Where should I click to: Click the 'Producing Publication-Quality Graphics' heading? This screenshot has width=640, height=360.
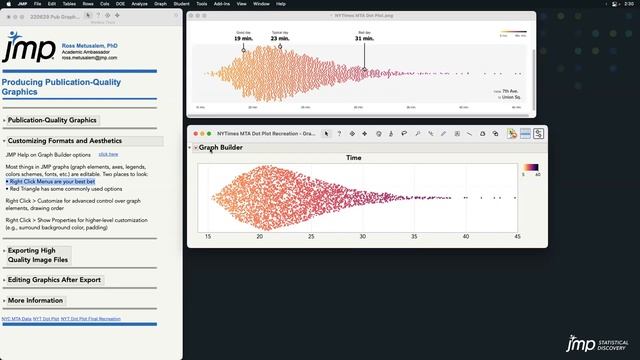click(x=61, y=87)
